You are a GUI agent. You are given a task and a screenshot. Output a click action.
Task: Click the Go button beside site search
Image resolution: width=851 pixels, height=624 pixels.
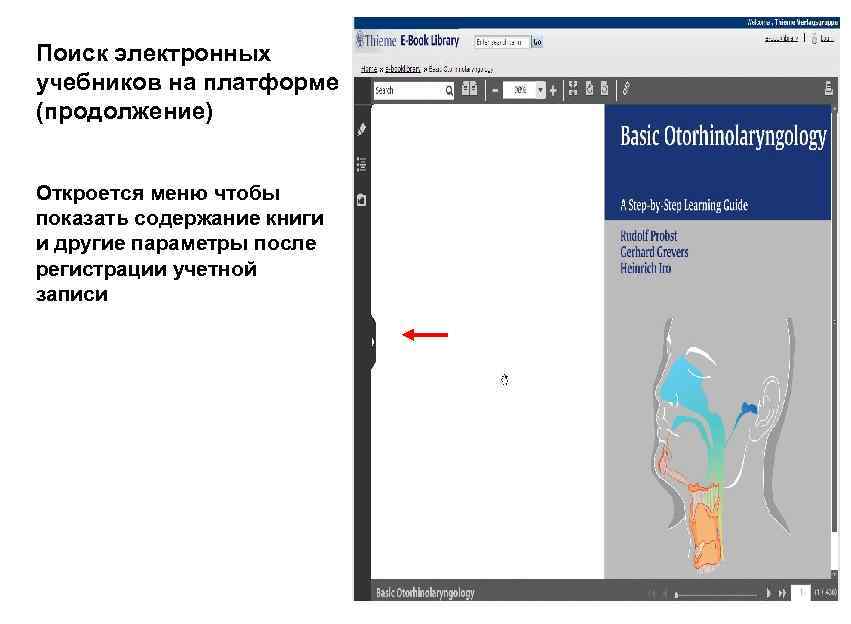pyautogui.click(x=537, y=42)
